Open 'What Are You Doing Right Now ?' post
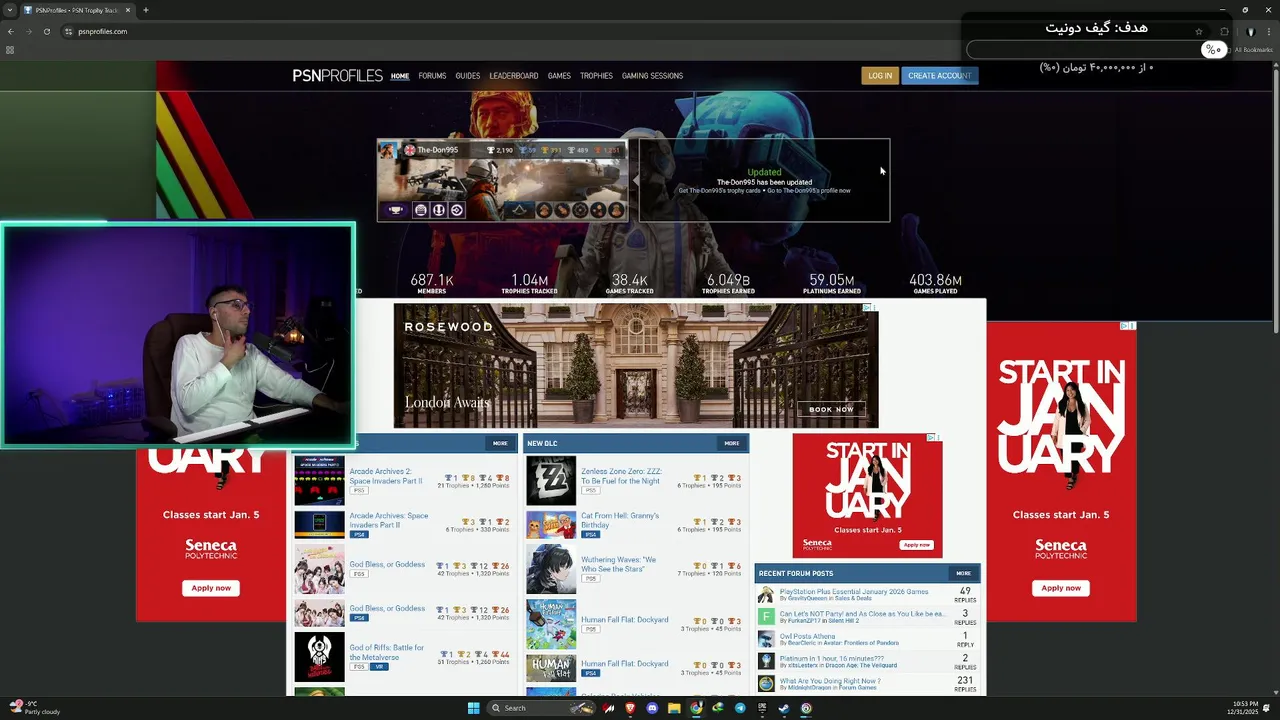The width and height of the screenshot is (1280, 720). pos(830,681)
